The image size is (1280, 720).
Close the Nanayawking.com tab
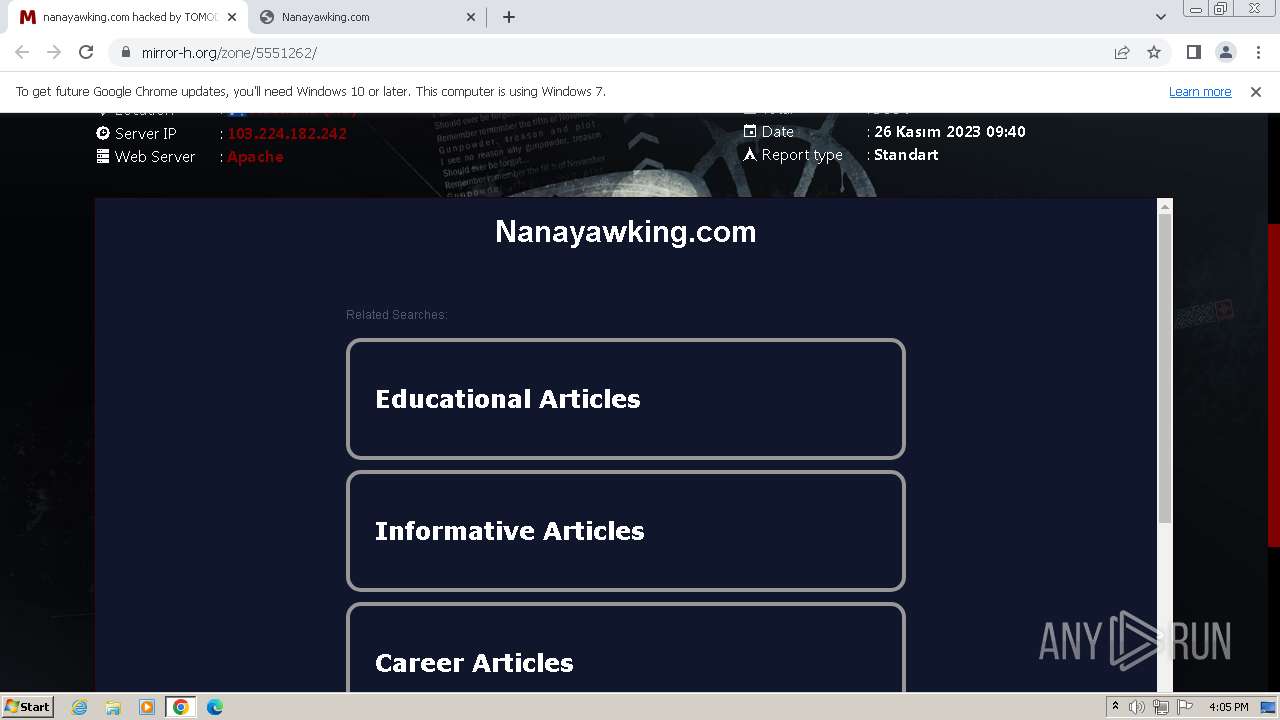click(x=472, y=17)
